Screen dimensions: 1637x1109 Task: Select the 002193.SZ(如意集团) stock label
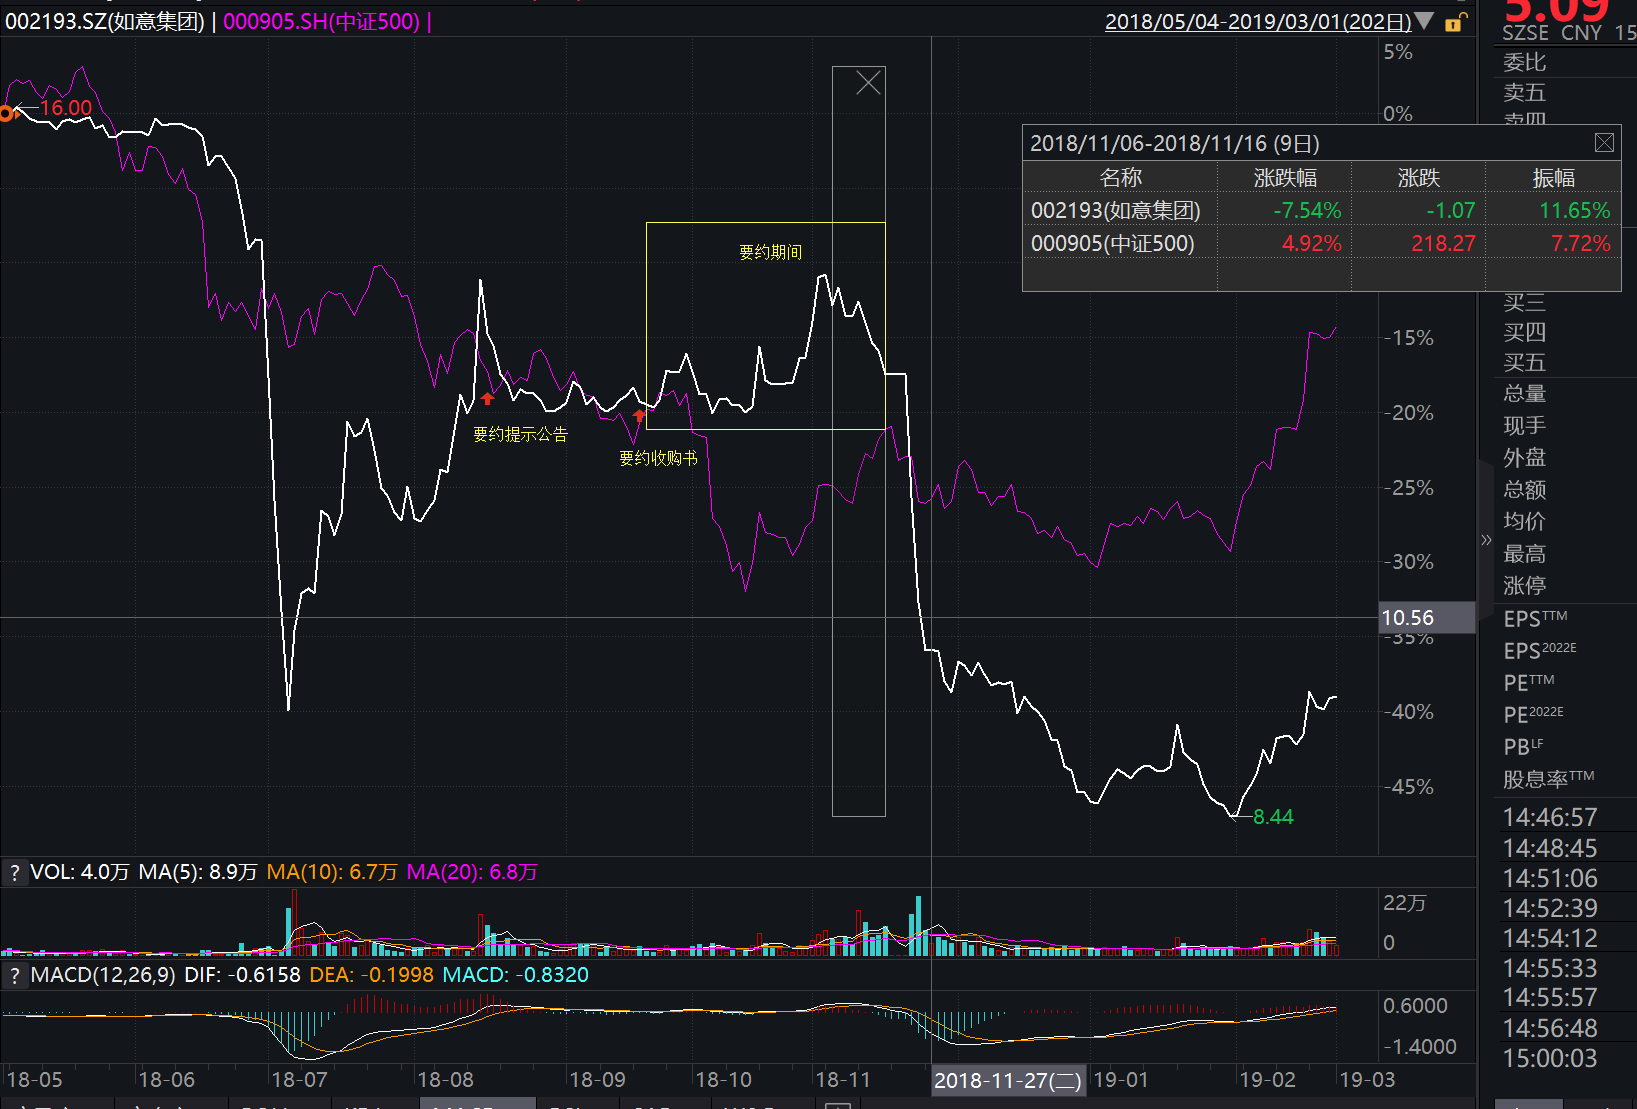(104, 21)
